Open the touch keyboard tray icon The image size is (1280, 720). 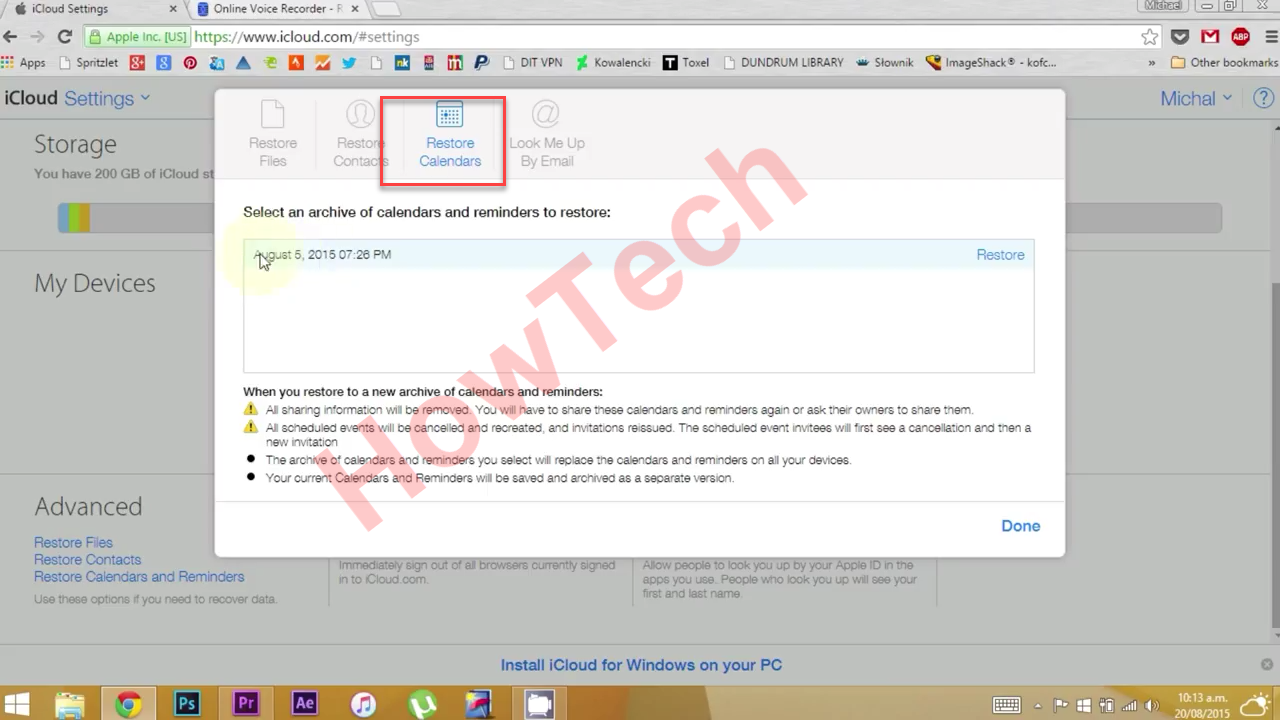1007,704
